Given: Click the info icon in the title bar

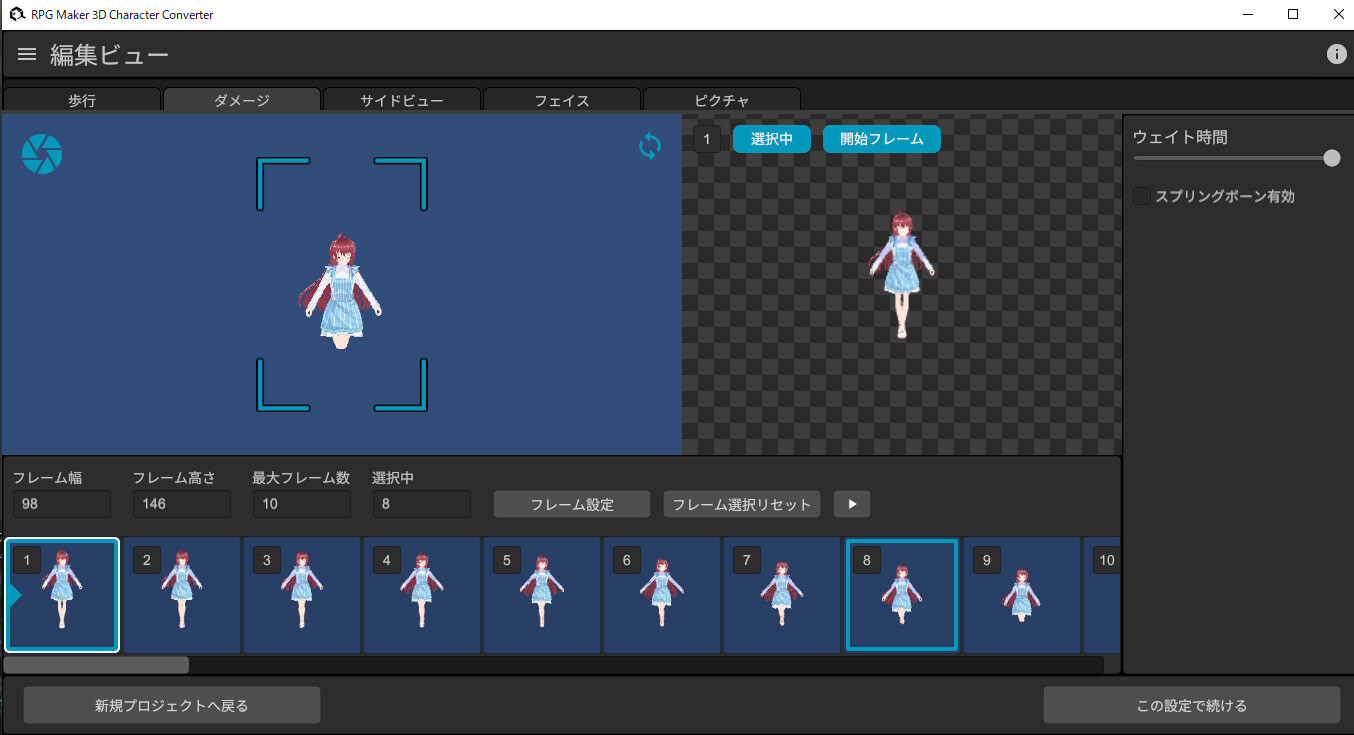Looking at the screenshot, I should [x=1336, y=54].
